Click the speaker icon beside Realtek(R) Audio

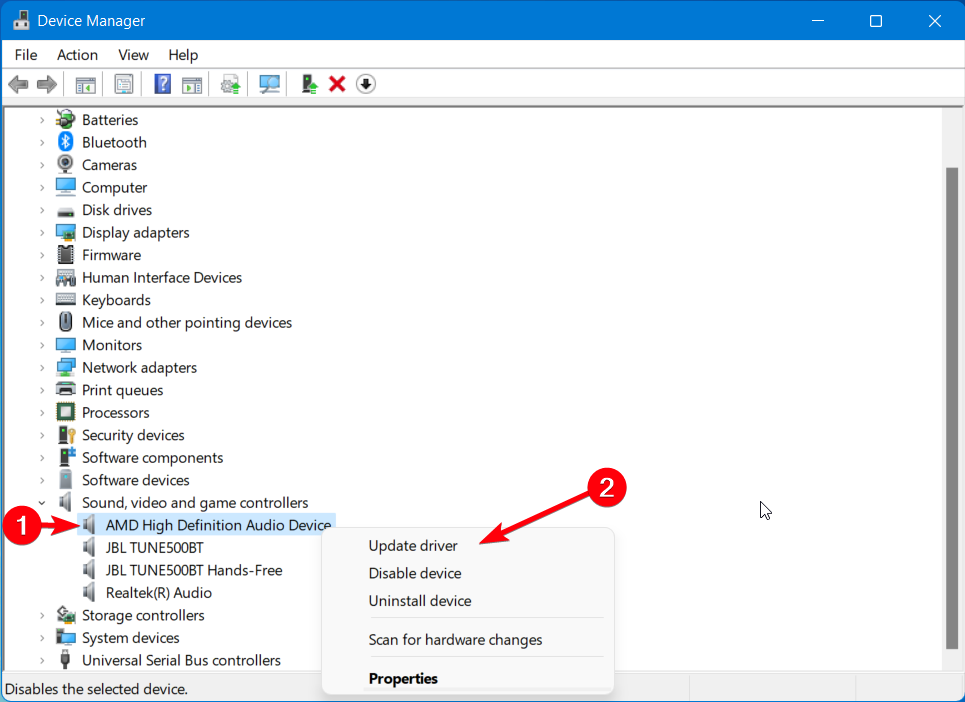[89, 592]
